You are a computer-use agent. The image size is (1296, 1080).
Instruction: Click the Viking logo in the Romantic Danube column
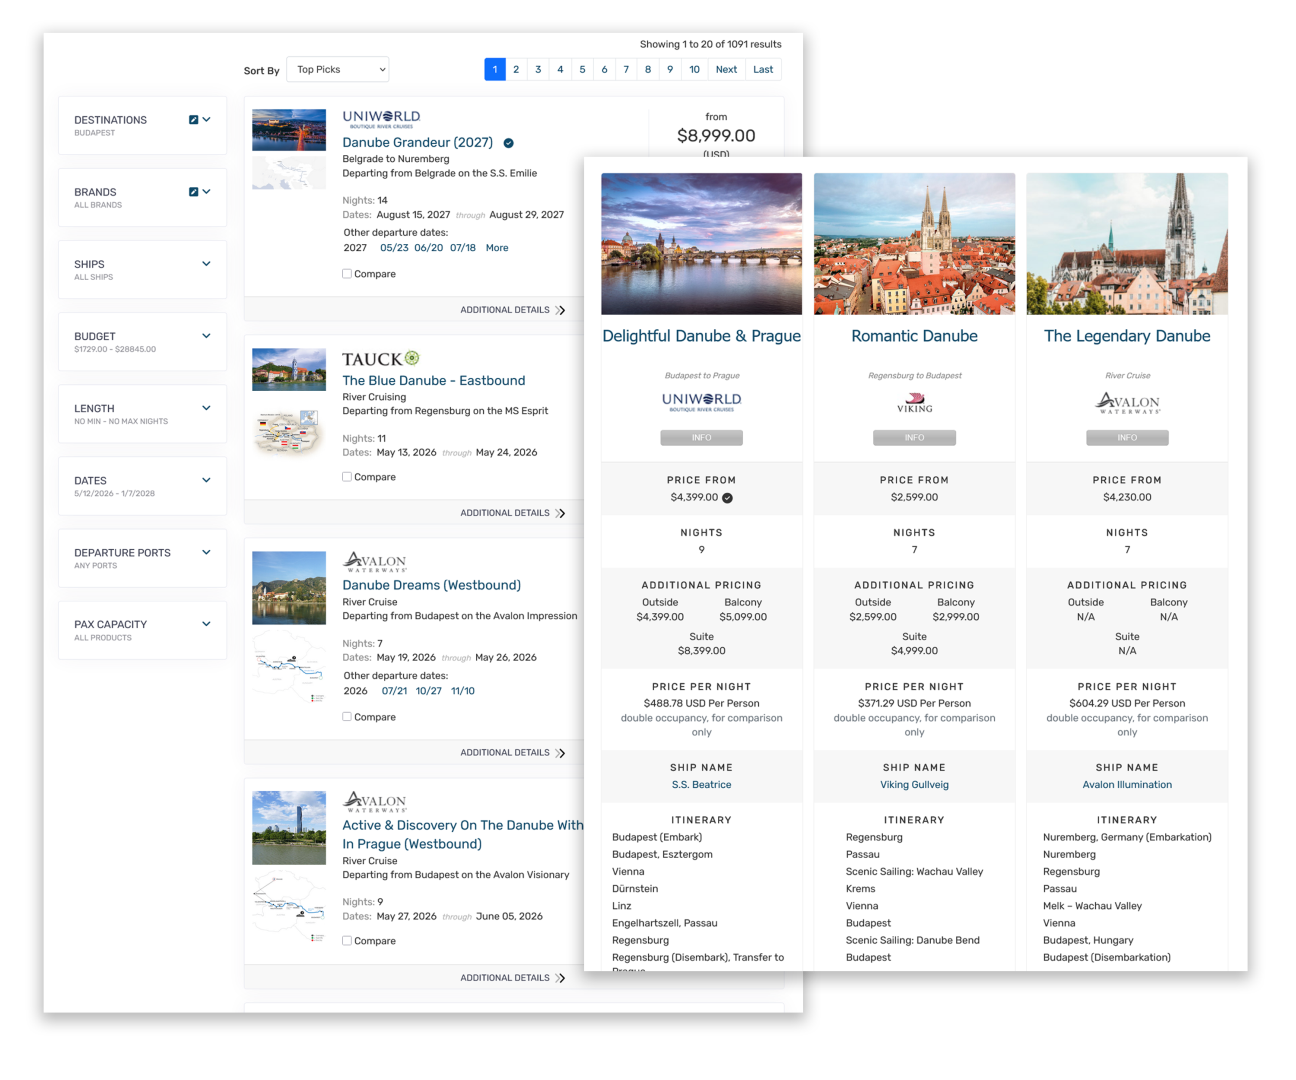click(x=914, y=403)
